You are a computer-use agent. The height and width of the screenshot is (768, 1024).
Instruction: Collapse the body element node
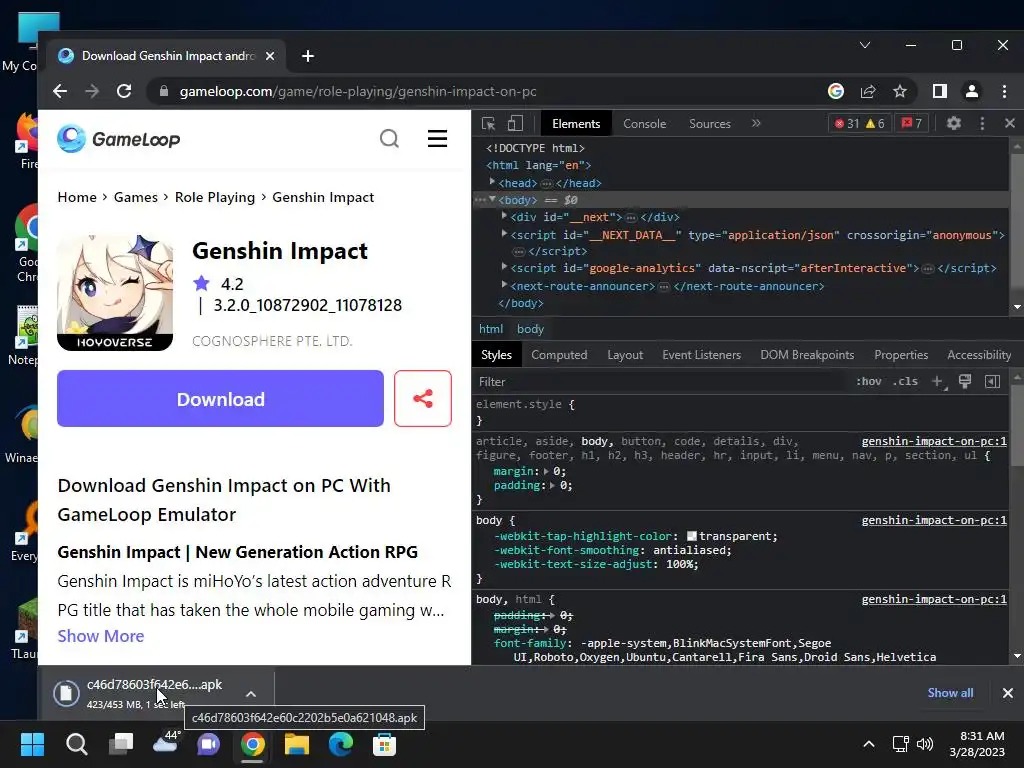[492, 199]
